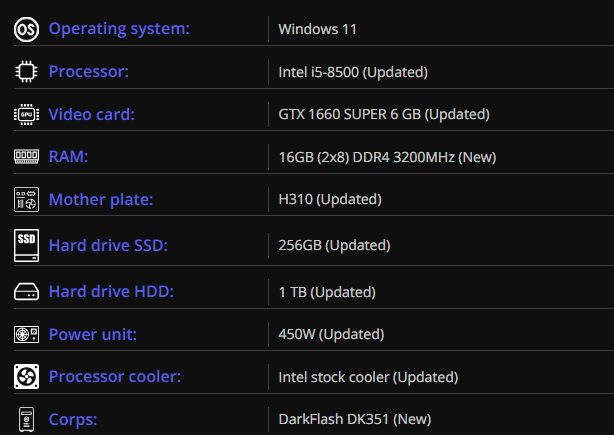This screenshot has width=614, height=435.
Task: Click the processor cooler fan icon
Action: [26, 377]
